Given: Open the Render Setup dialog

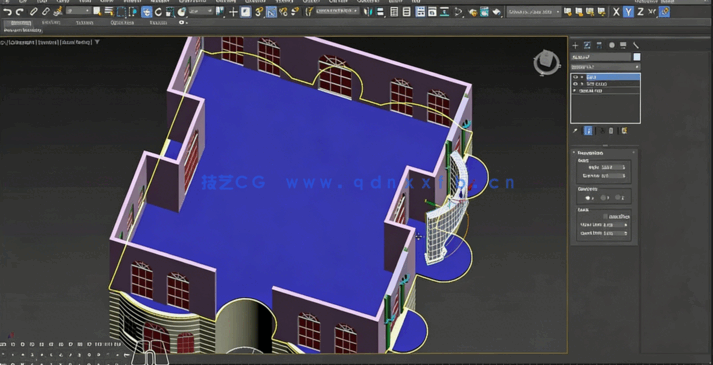Looking at the screenshot, I should pos(473,12).
